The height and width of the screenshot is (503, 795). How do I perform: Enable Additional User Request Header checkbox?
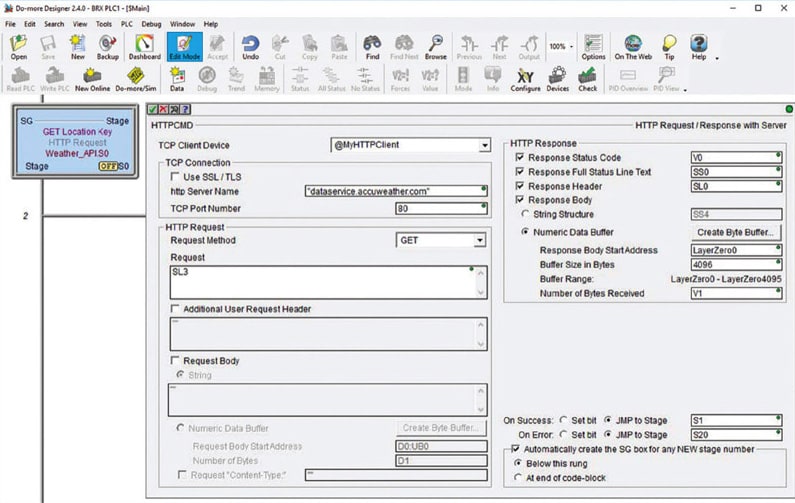[x=175, y=308]
